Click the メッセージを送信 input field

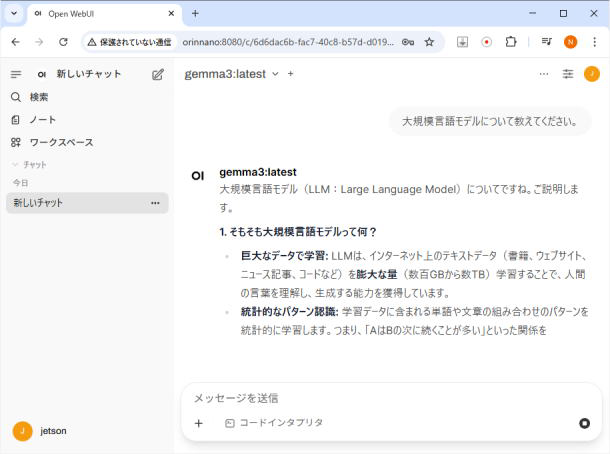click(x=390, y=398)
